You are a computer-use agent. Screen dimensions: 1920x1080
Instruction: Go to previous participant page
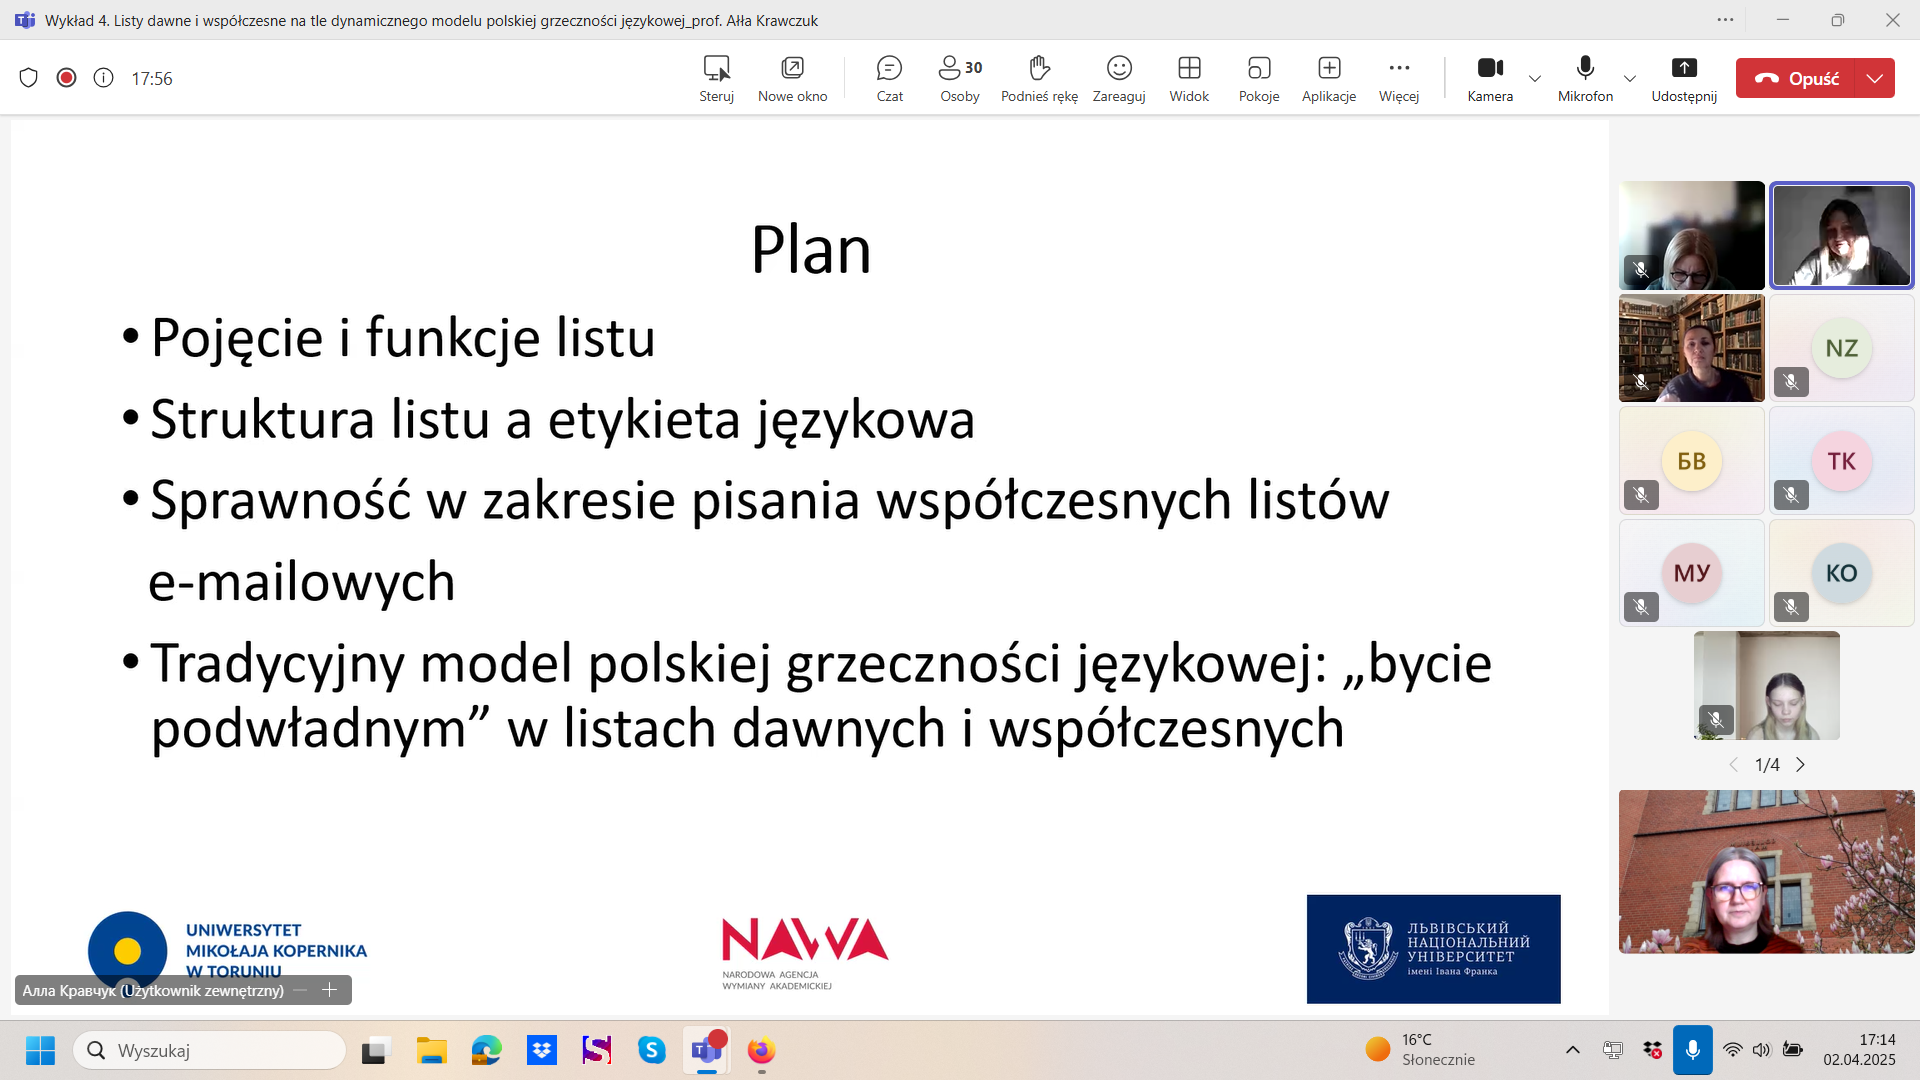click(1733, 765)
